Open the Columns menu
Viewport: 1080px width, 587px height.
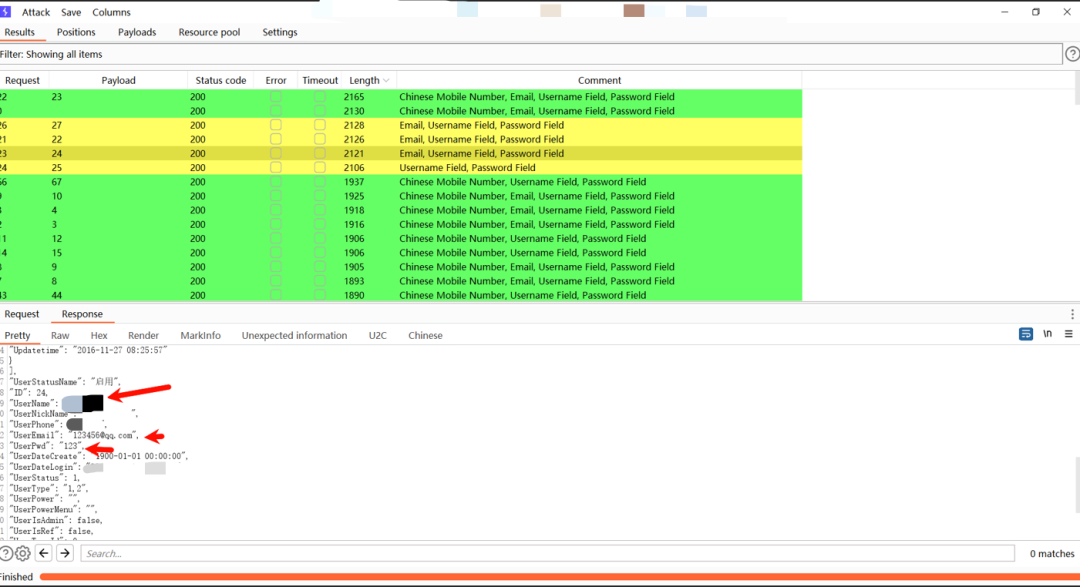[112, 12]
